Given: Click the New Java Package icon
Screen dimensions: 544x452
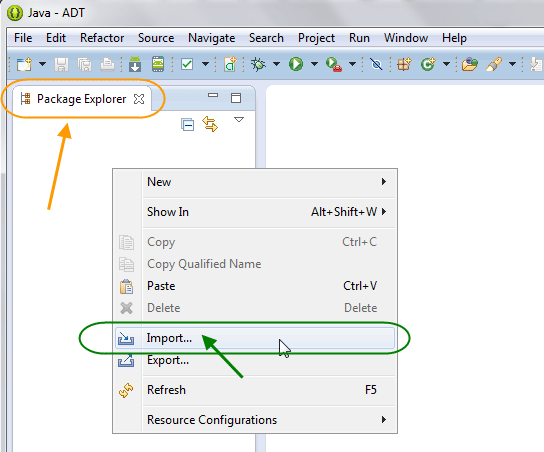Looking at the screenshot, I should coord(404,64).
